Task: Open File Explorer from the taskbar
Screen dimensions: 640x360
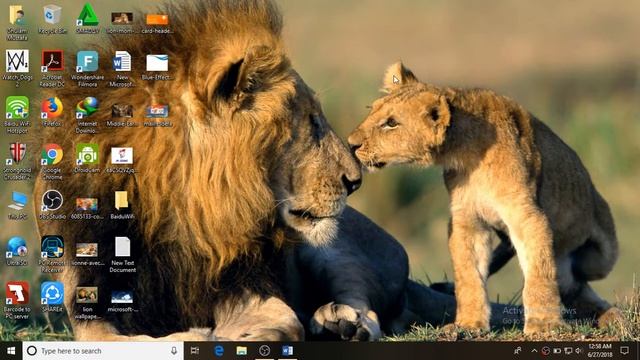Action: 242,351
